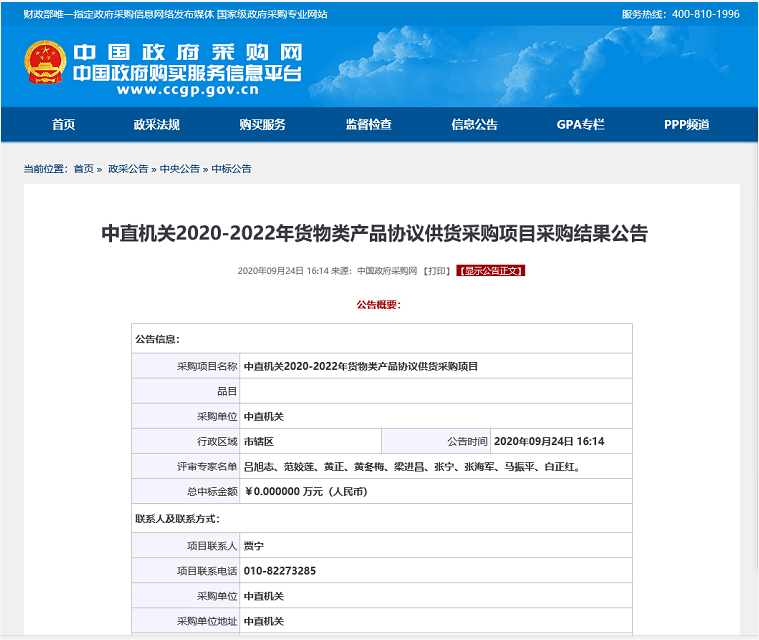
Task: Click the 首页 breadcrumb link
Action: click(84, 169)
